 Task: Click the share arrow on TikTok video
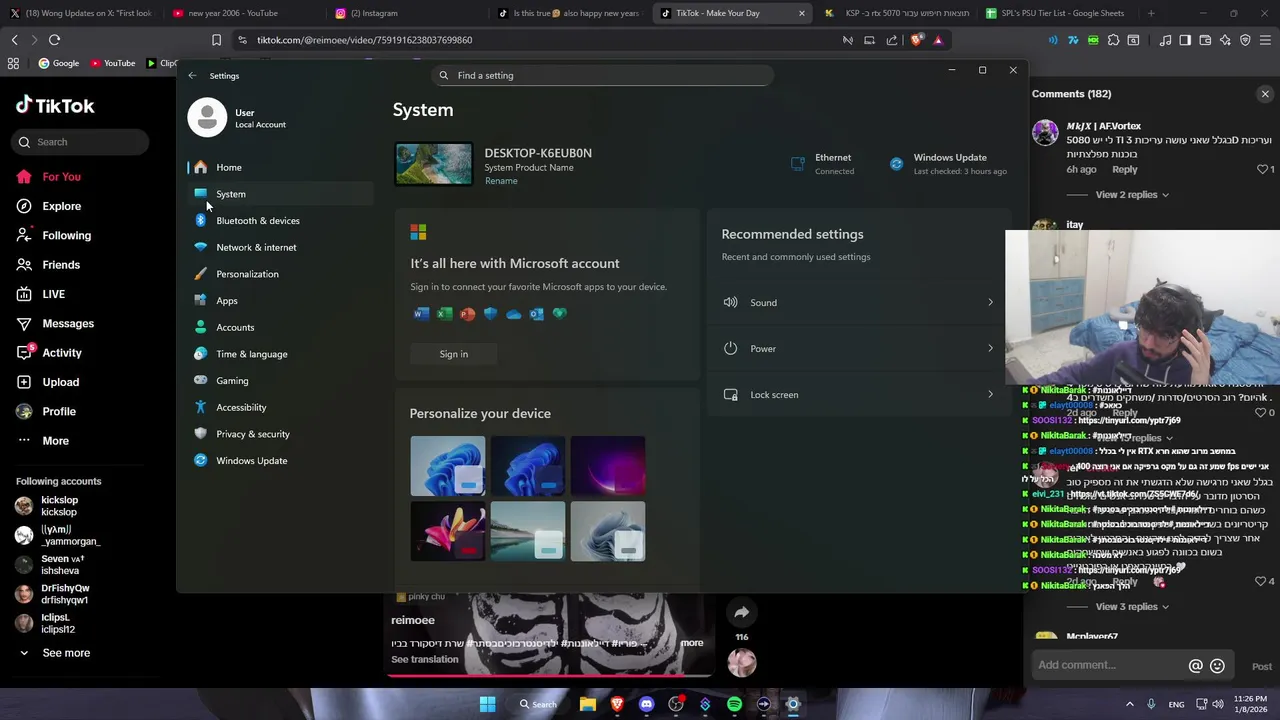tap(741, 613)
